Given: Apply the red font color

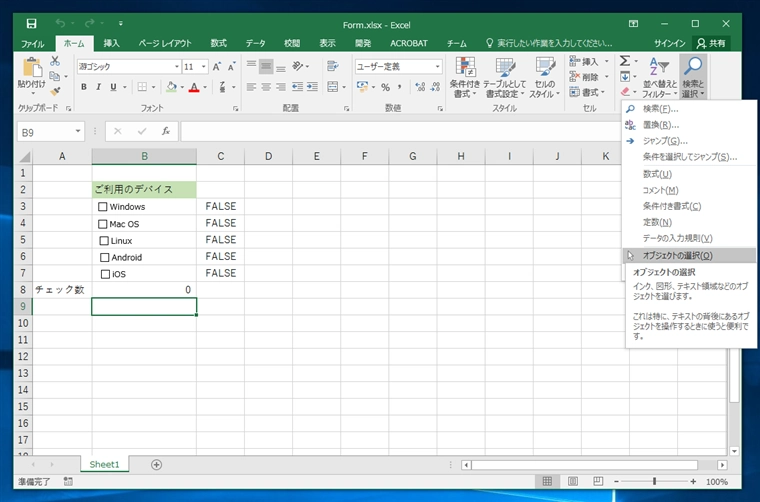Looking at the screenshot, I should (194, 87).
